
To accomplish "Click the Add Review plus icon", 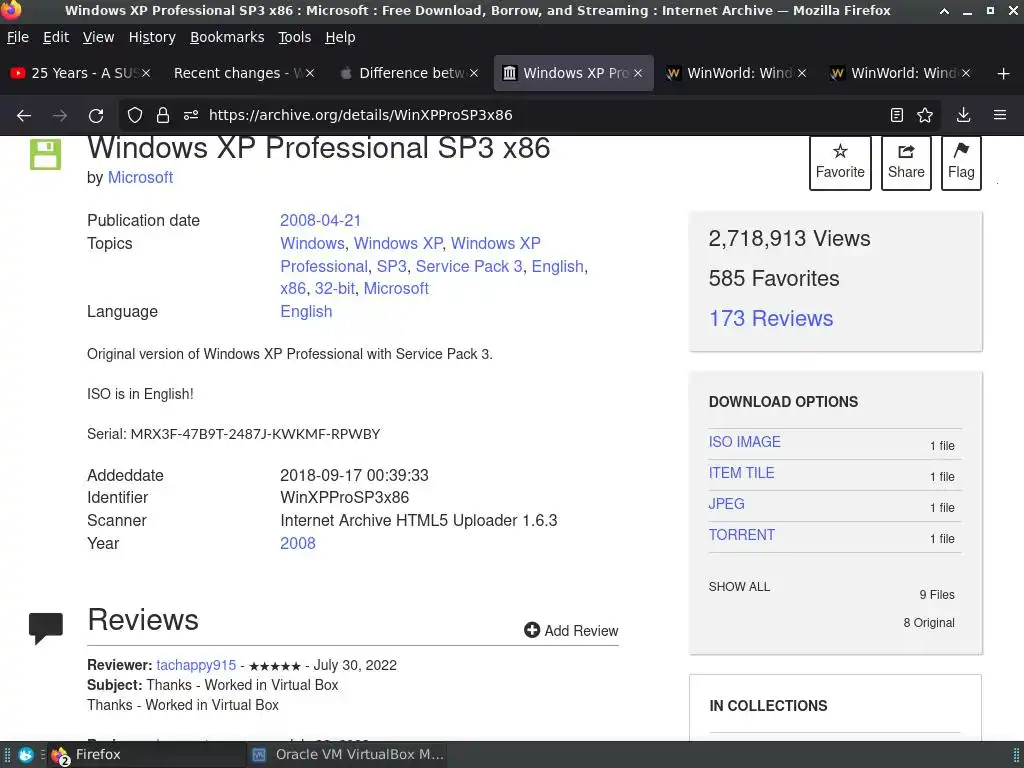I will point(532,630).
